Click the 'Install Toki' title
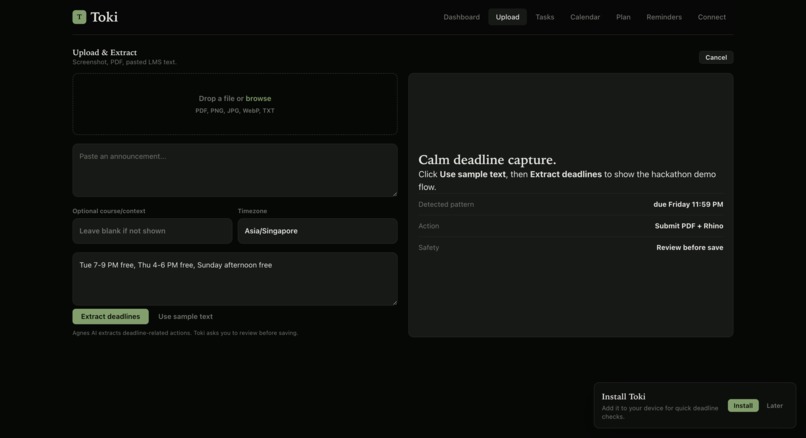The height and width of the screenshot is (438, 806). point(623,396)
